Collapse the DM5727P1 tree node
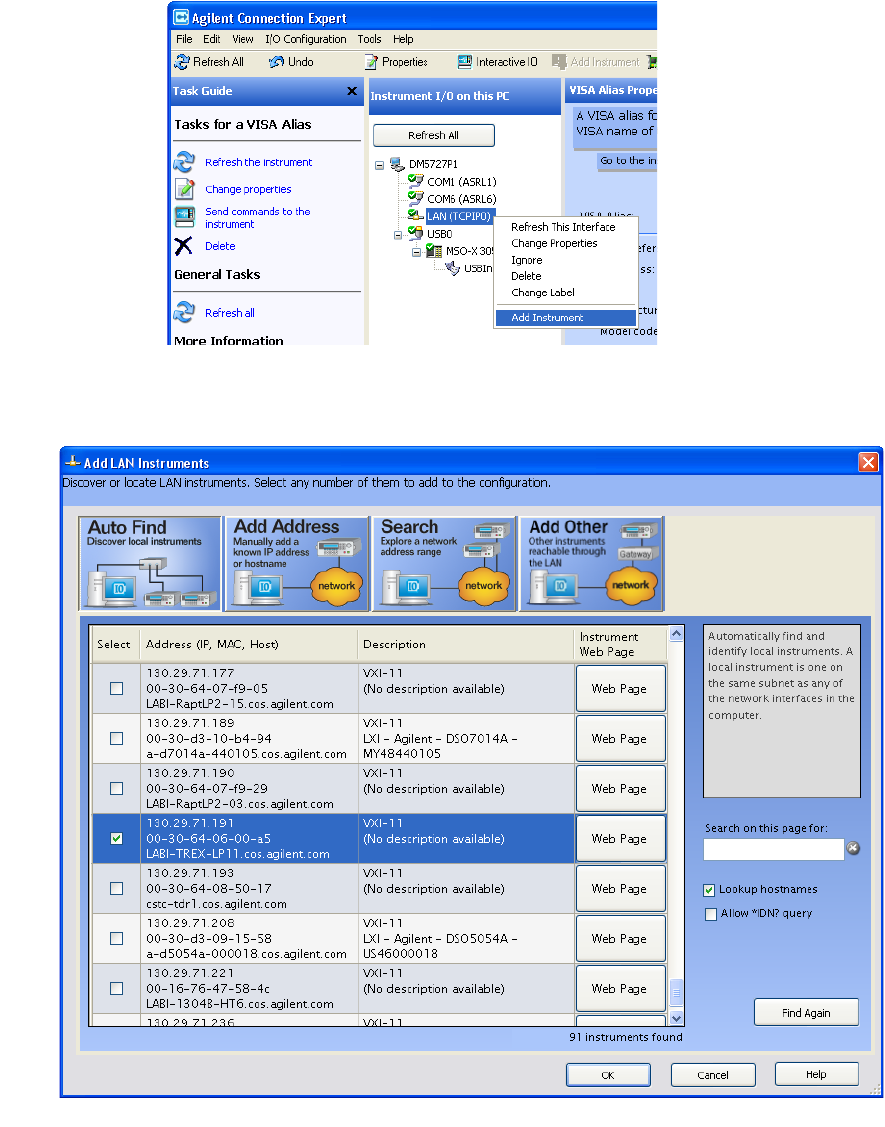The width and height of the screenshot is (885, 1127). (379, 165)
